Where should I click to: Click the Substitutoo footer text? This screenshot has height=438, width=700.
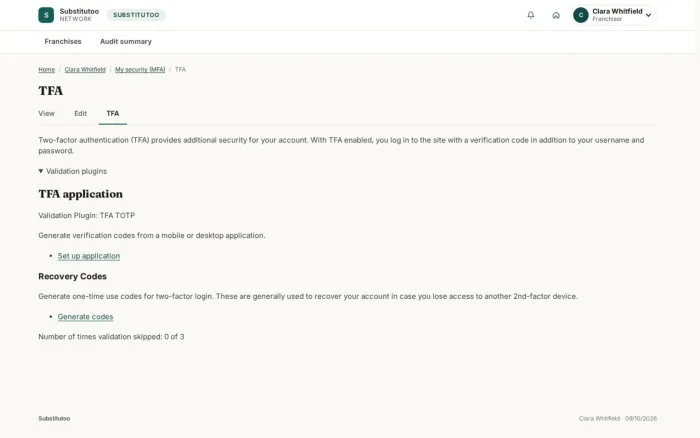tap(54, 418)
